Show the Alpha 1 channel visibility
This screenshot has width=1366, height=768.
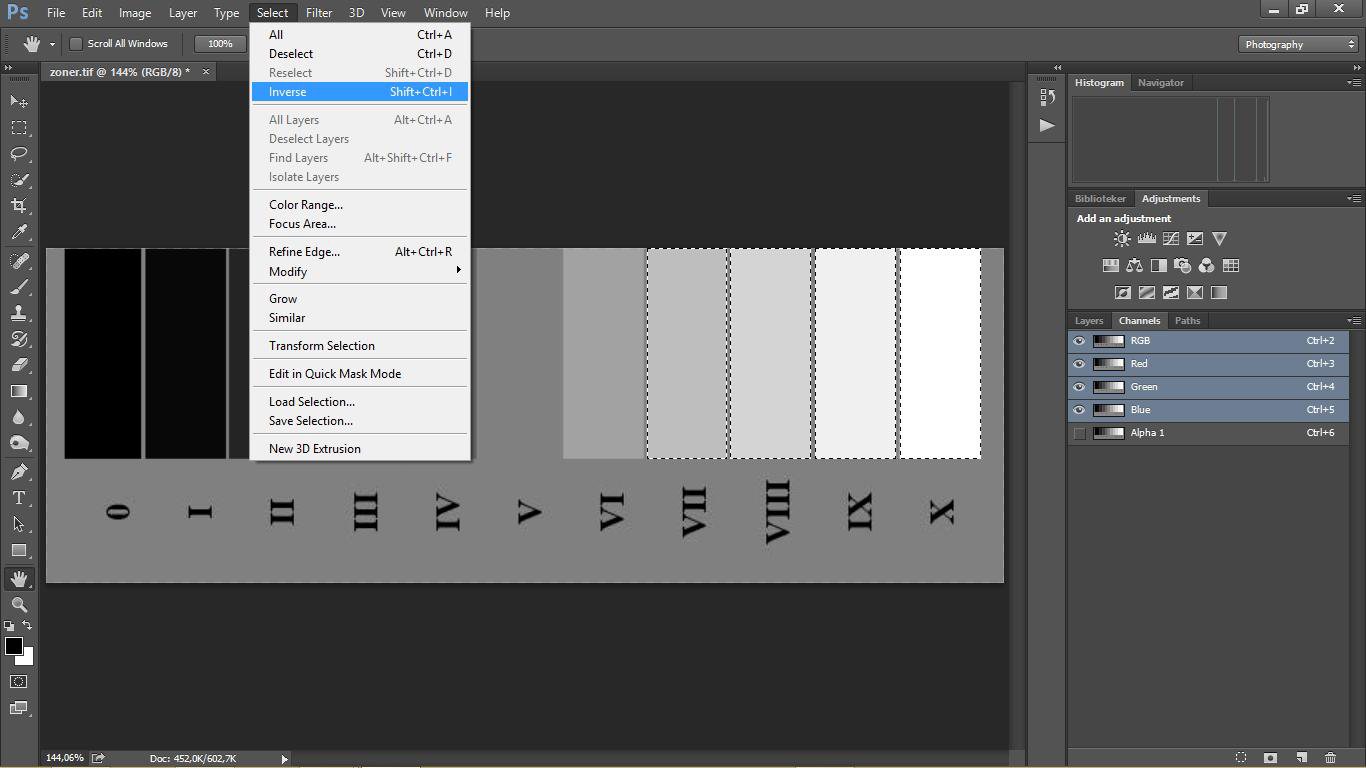[x=1079, y=433]
